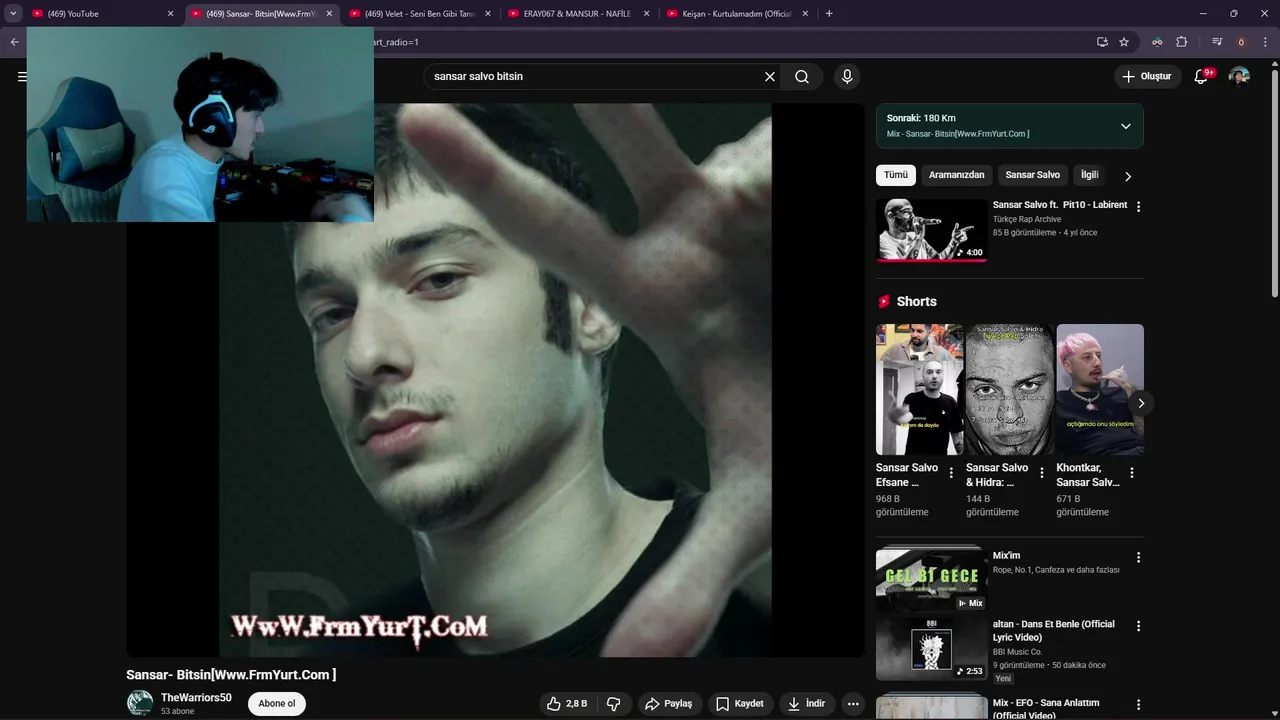Screen dimensions: 1280x720
Task: Download the video with İndir
Action: tap(807, 704)
